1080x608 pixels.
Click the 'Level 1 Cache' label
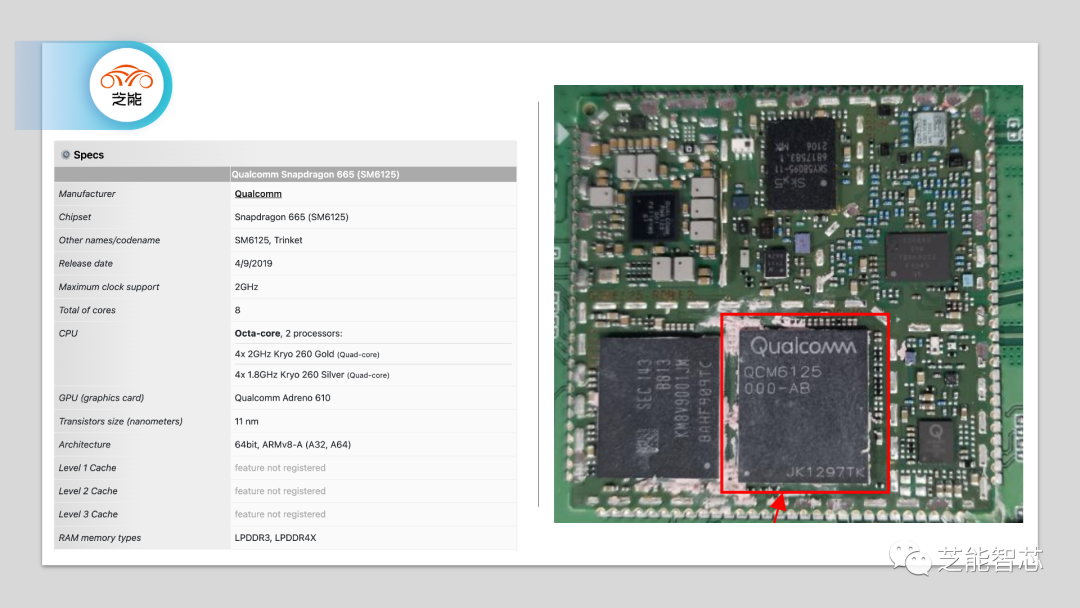click(87, 468)
